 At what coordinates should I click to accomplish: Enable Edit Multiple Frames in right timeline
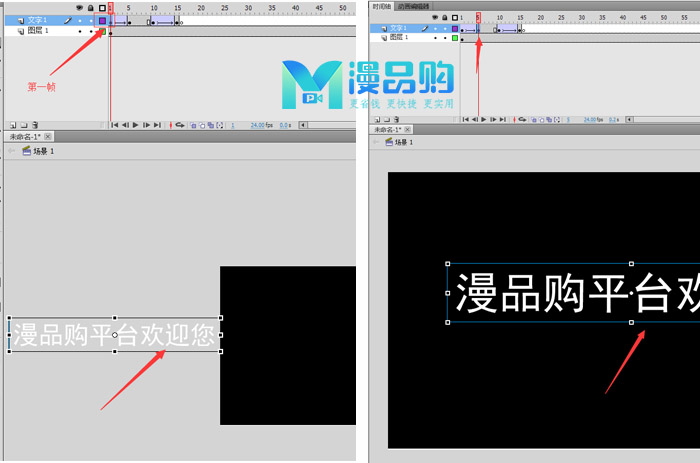point(550,120)
